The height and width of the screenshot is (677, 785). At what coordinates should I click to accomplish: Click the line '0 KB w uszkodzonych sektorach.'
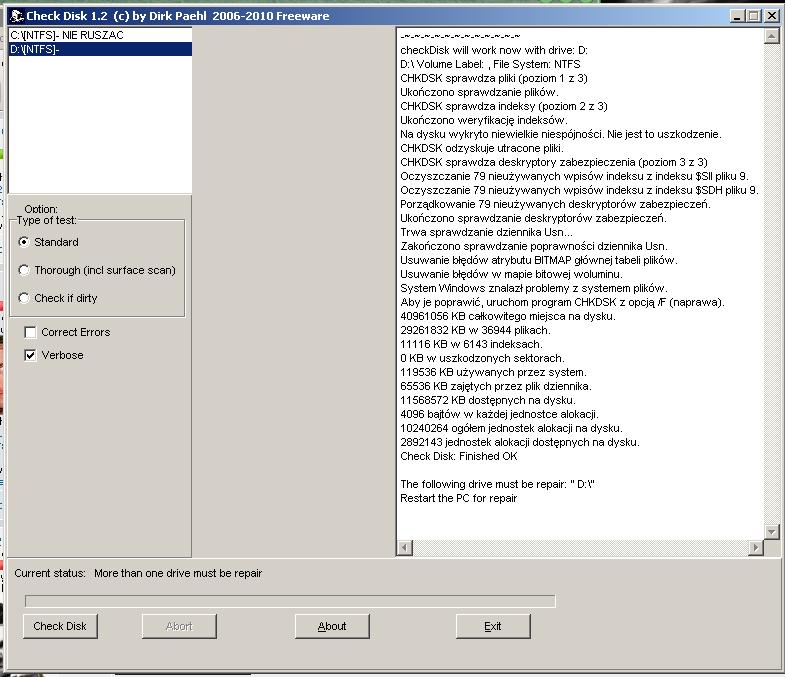pyautogui.click(x=483, y=359)
